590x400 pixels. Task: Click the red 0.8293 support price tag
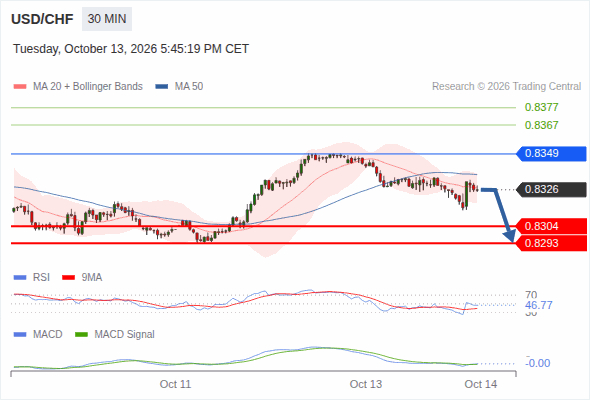(x=551, y=243)
